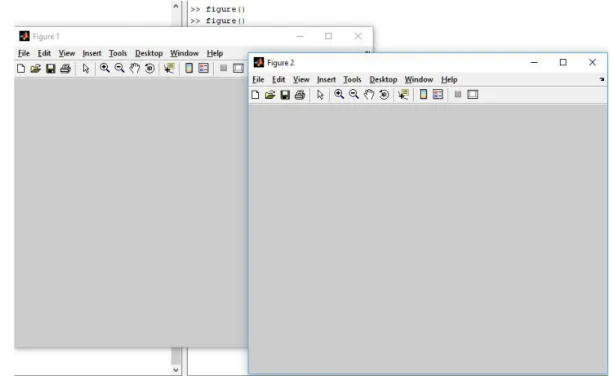610x382 pixels.
Task: Enable Rotate 3D tool in Figure 2
Action: [x=384, y=95]
